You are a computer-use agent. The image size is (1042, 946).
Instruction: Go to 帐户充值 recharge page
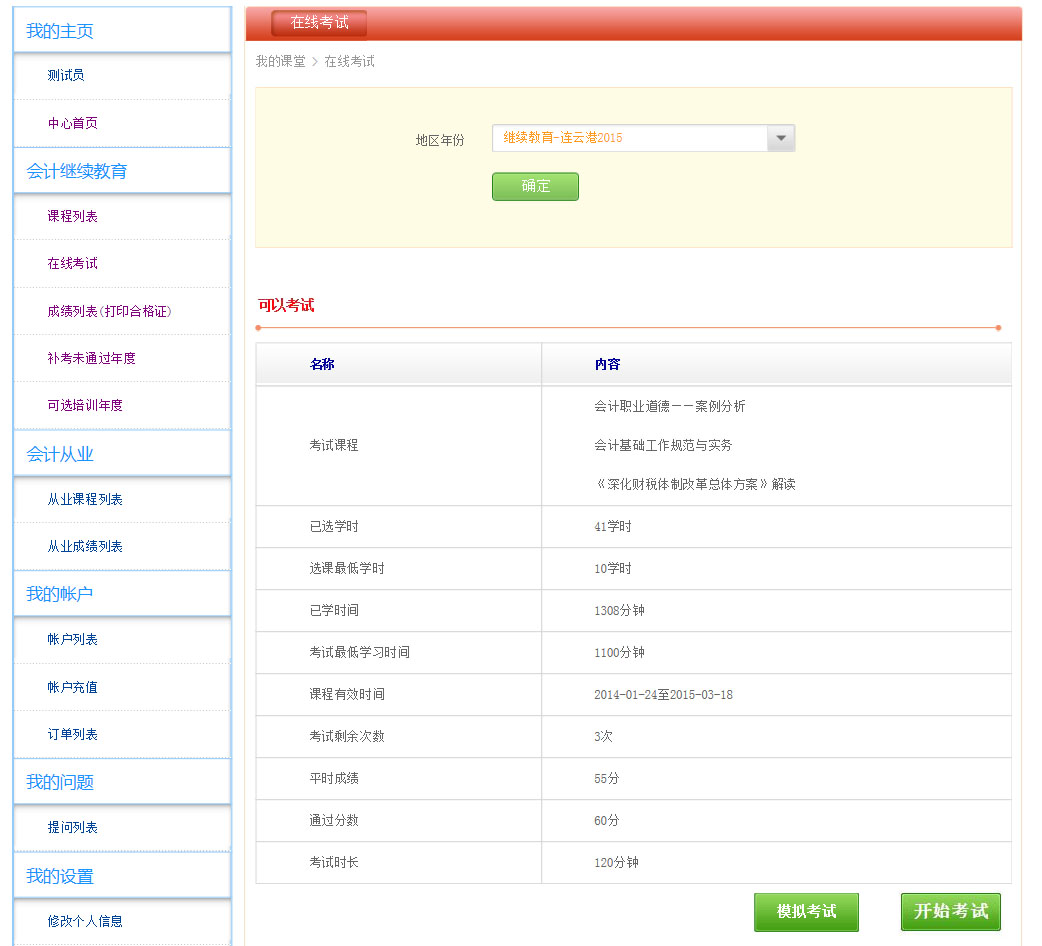[73, 688]
